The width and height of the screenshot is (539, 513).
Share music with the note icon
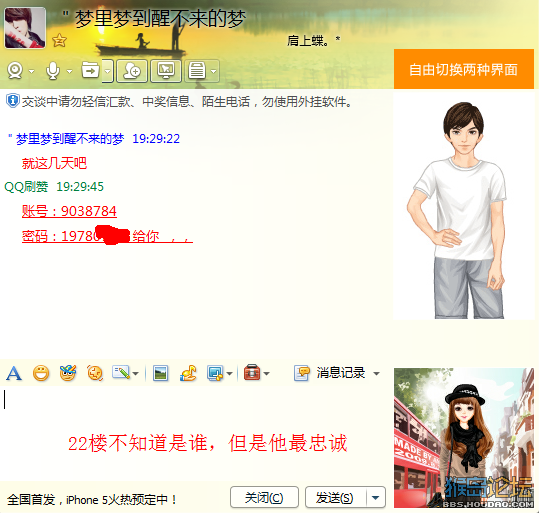click(x=188, y=373)
